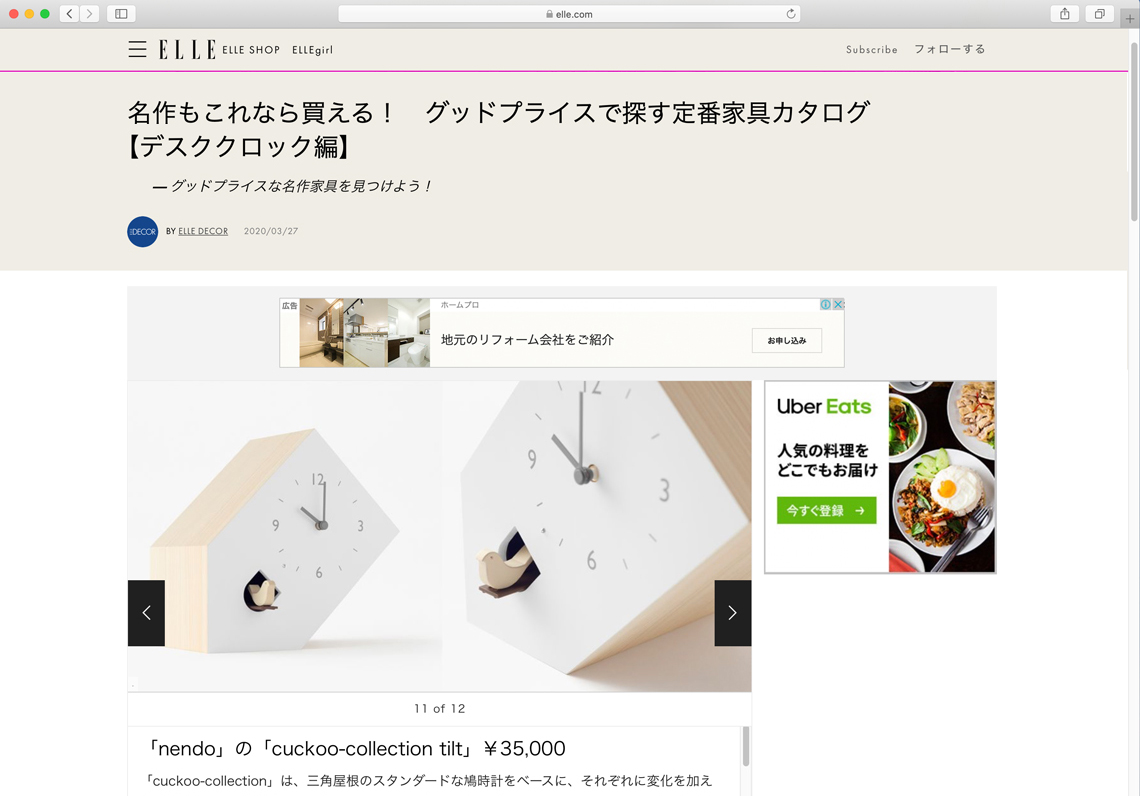Go forward with Safari's forward arrow

click(89, 14)
